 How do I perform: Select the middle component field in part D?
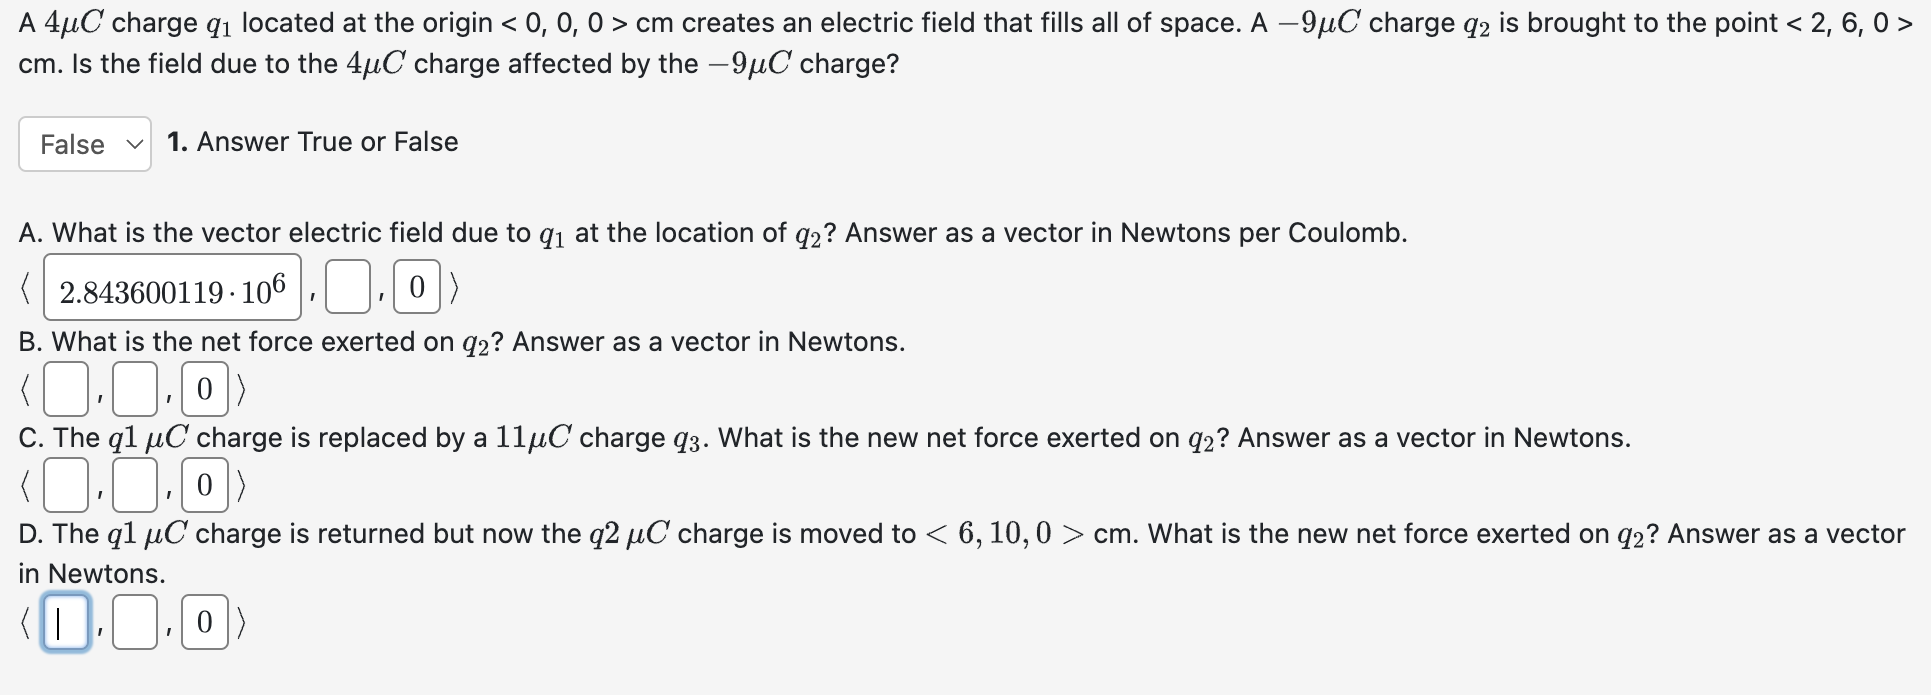coord(135,622)
